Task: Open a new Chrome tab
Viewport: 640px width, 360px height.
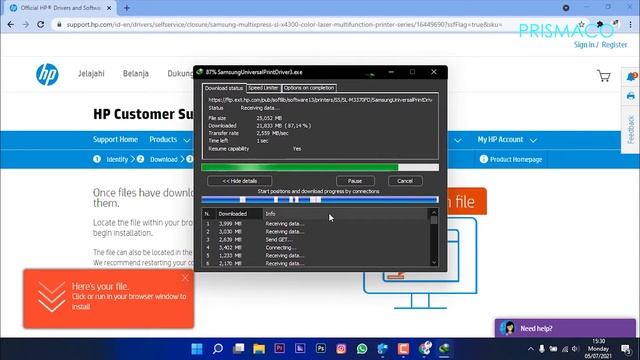Action: pyautogui.click(x=127, y=8)
